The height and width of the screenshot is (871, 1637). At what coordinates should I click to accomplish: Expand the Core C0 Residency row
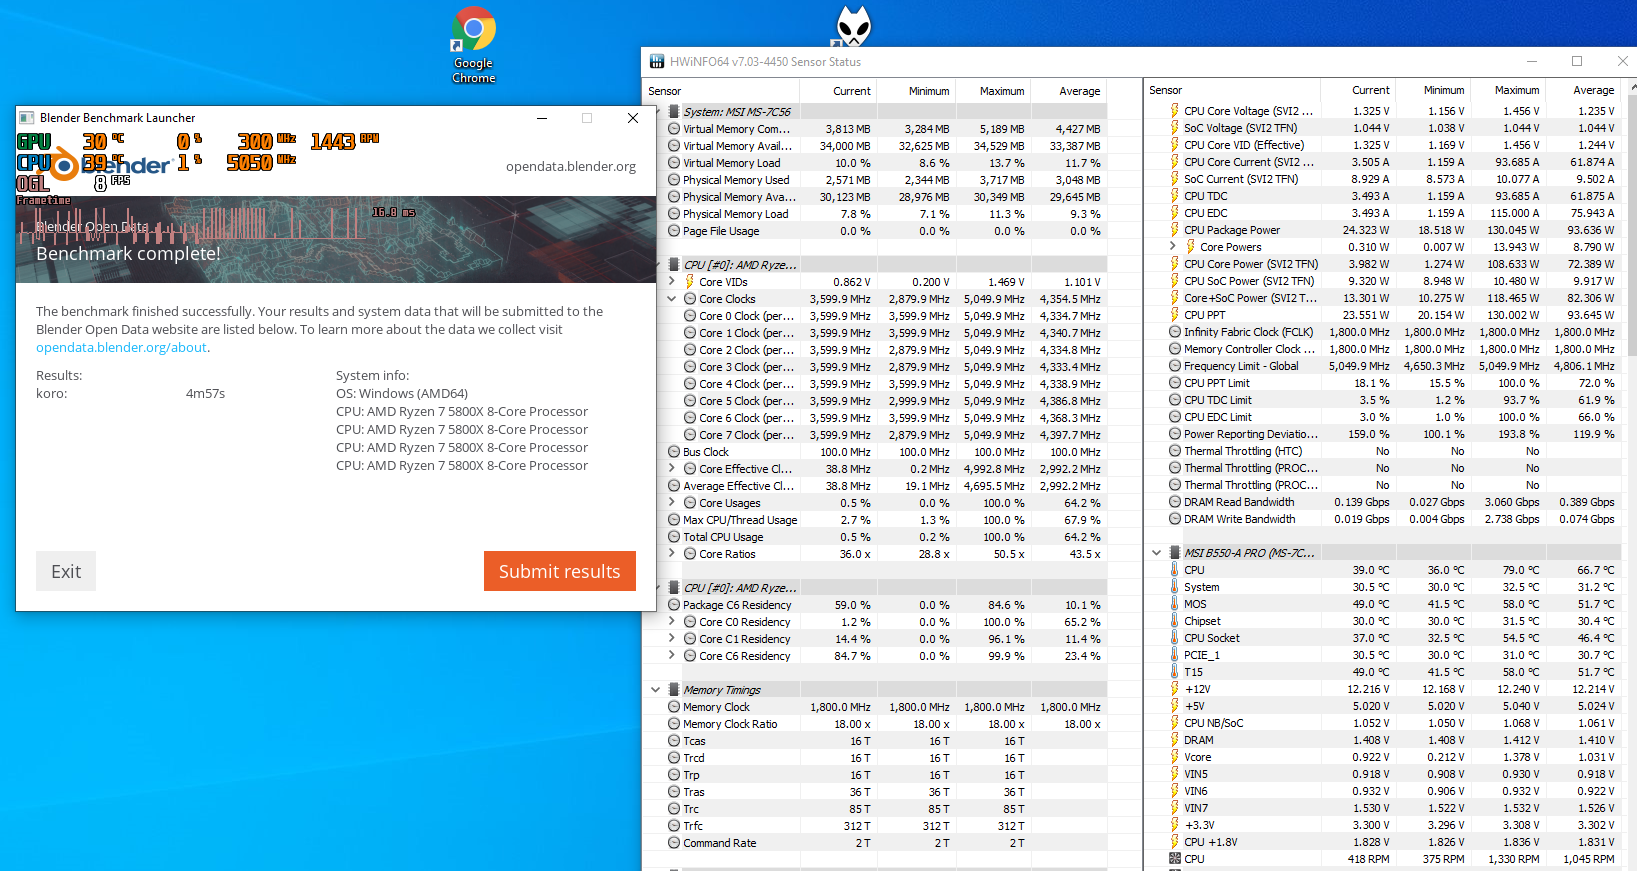[673, 622]
